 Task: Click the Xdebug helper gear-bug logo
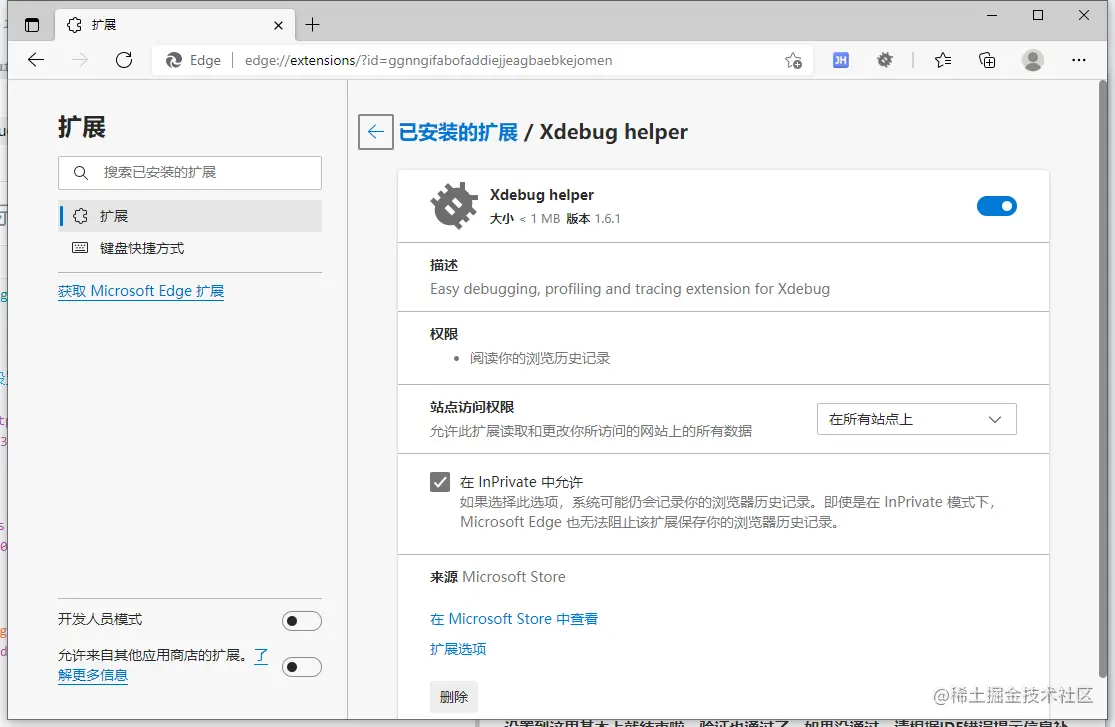(x=454, y=206)
